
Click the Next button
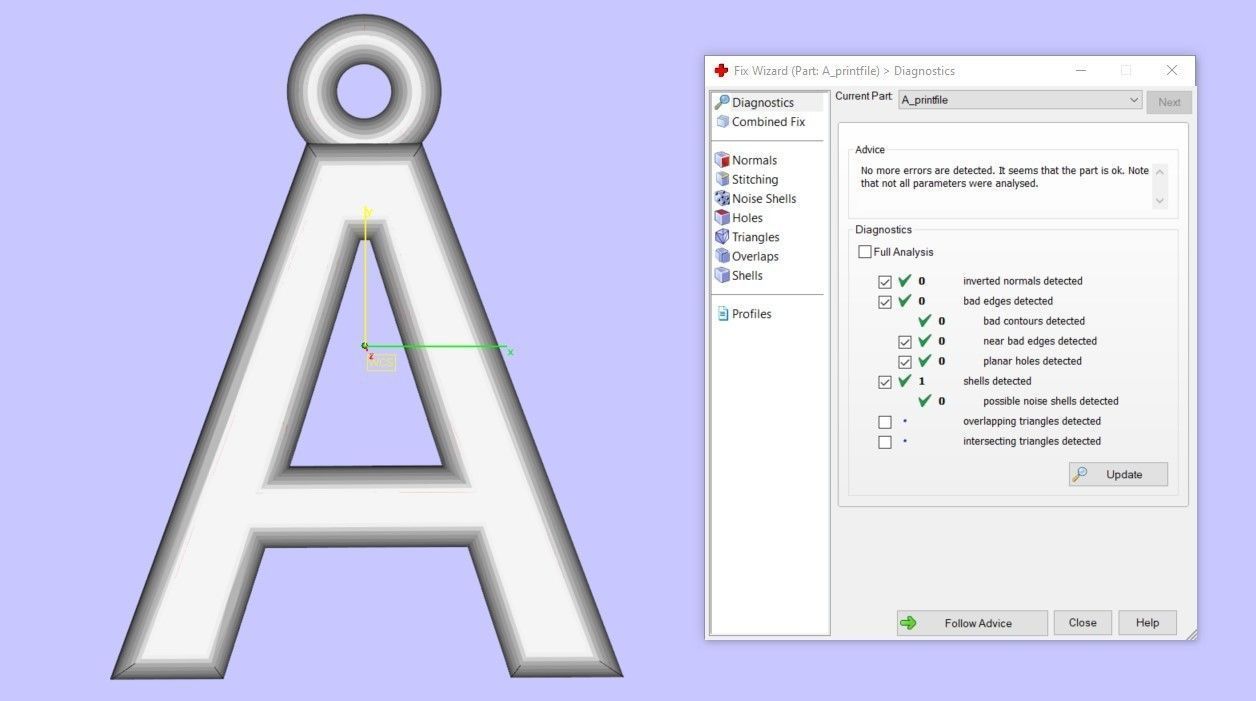[1169, 102]
